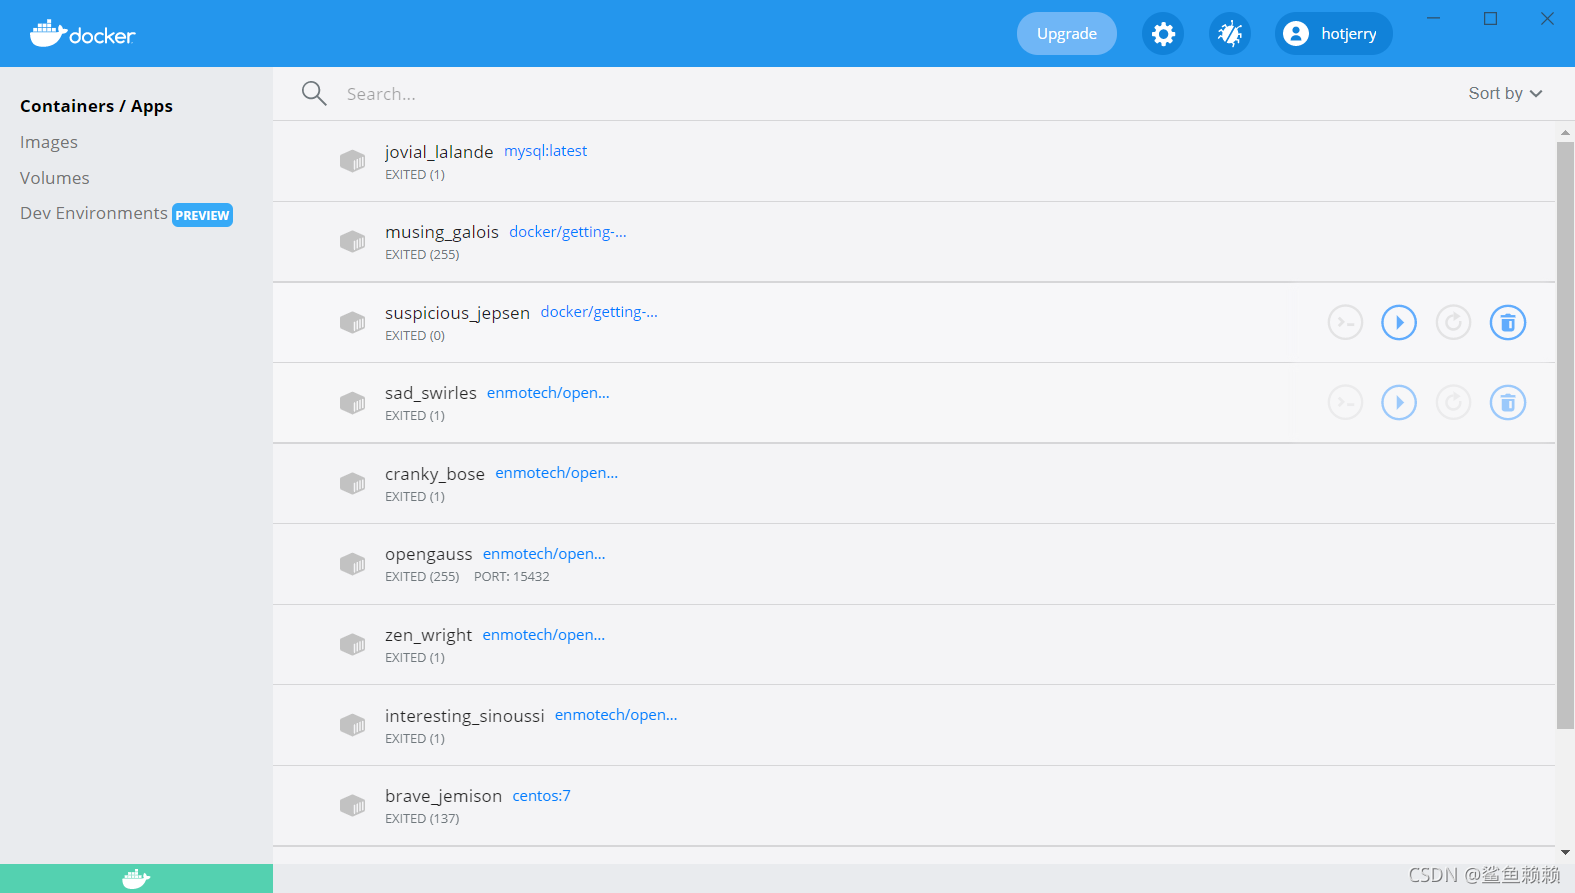The image size is (1575, 893).
Task: Select the sad_swirles container name
Action: click(x=431, y=393)
